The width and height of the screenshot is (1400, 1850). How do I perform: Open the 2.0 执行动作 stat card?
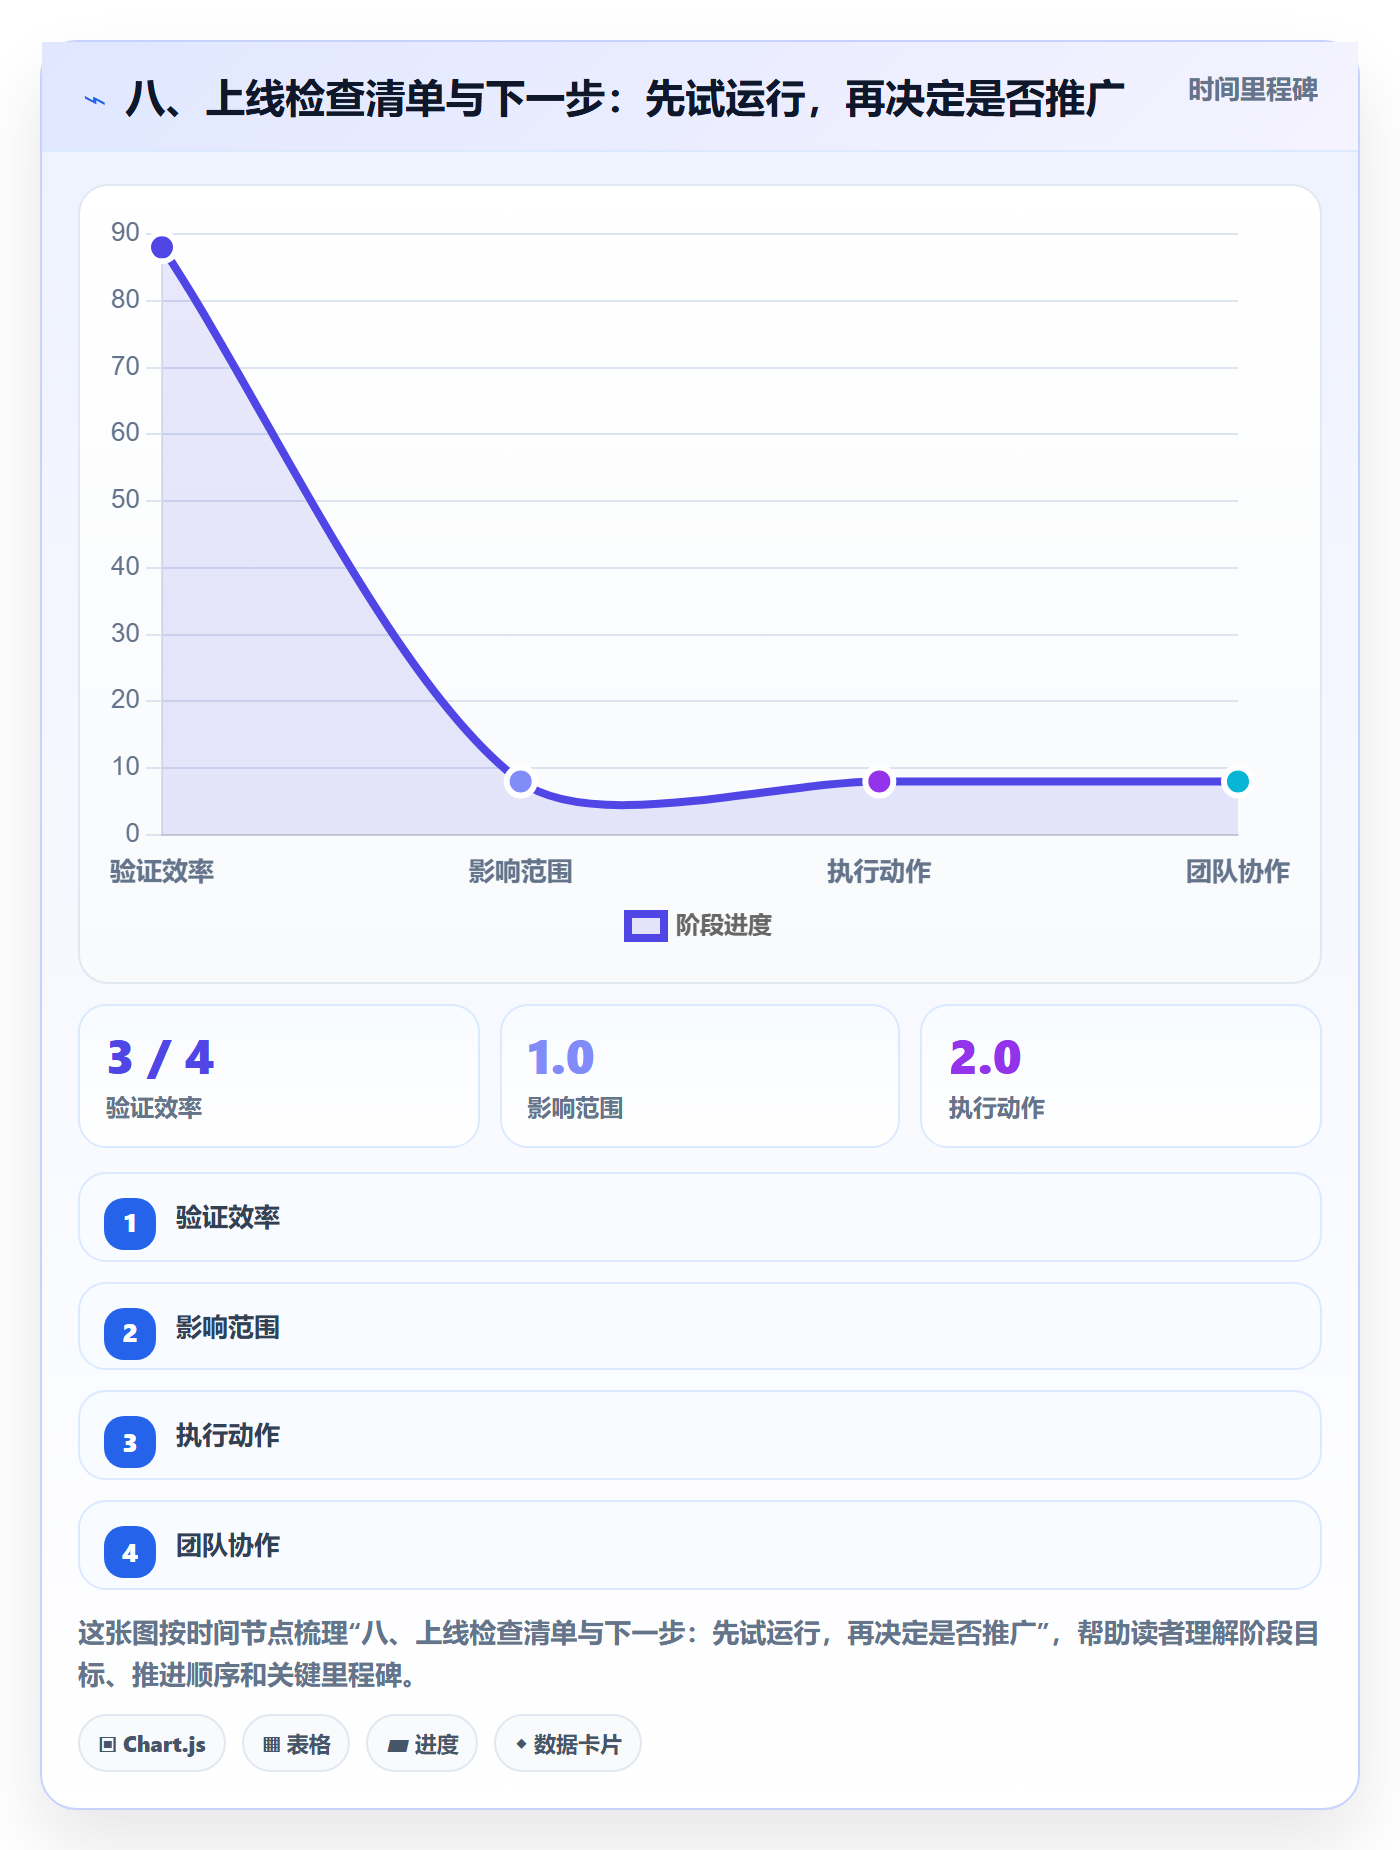1121,1076
